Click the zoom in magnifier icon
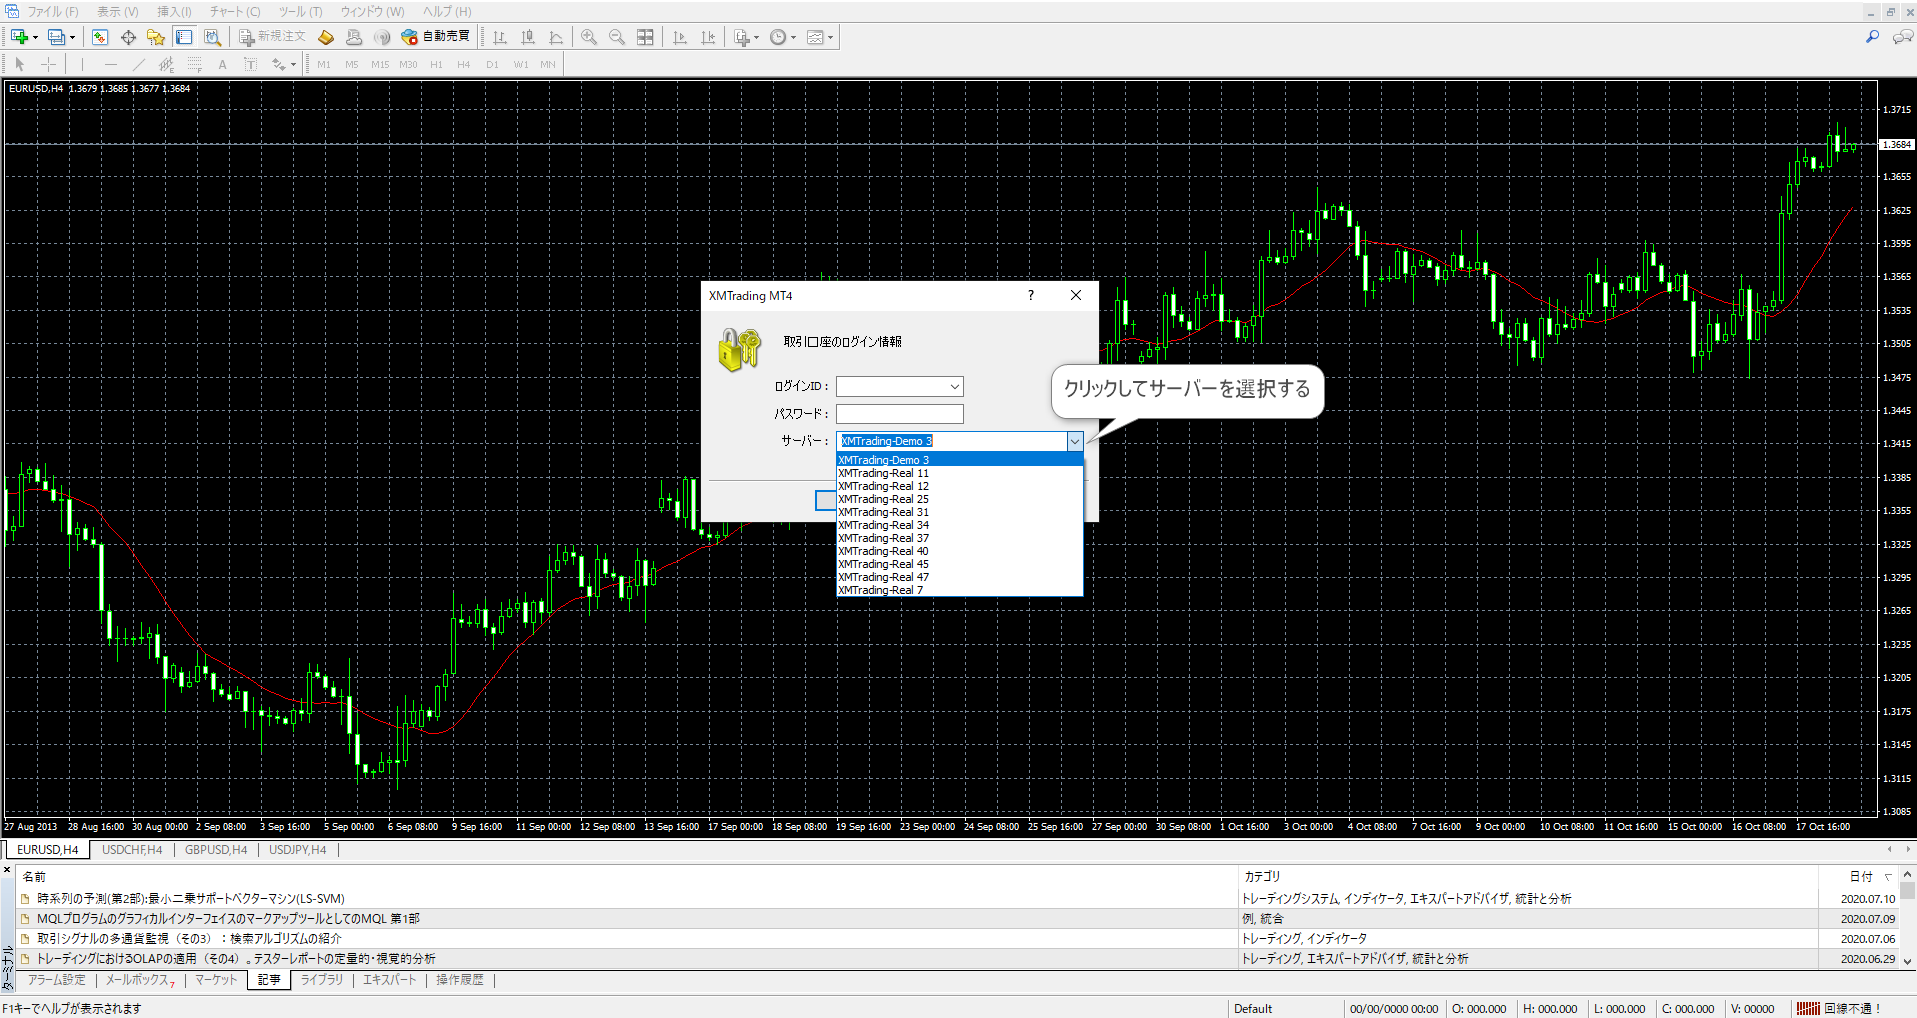 click(589, 37)
